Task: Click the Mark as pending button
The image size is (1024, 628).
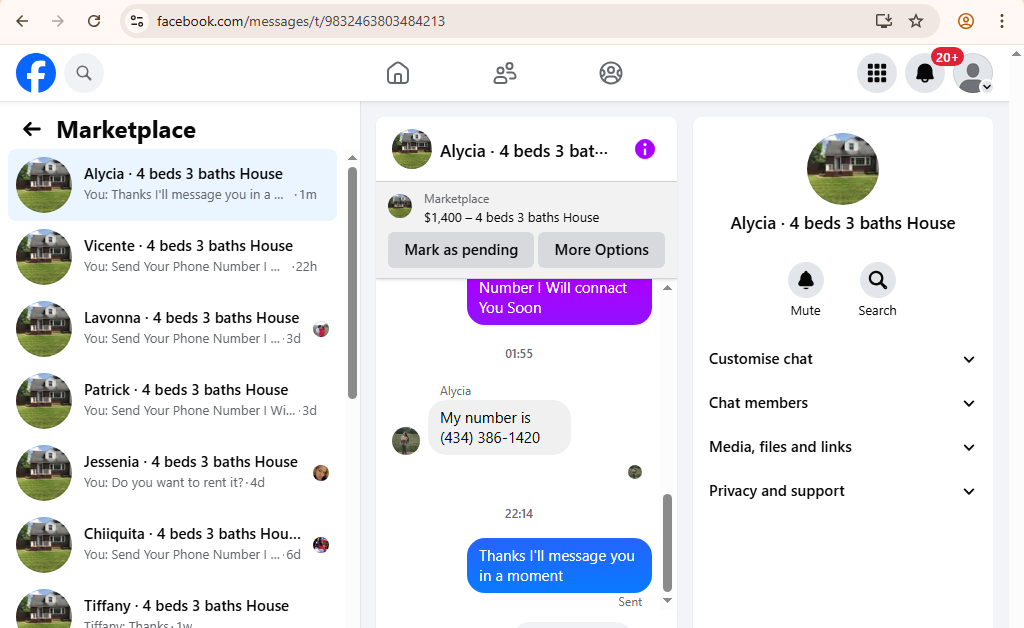Action: point(461,250)
